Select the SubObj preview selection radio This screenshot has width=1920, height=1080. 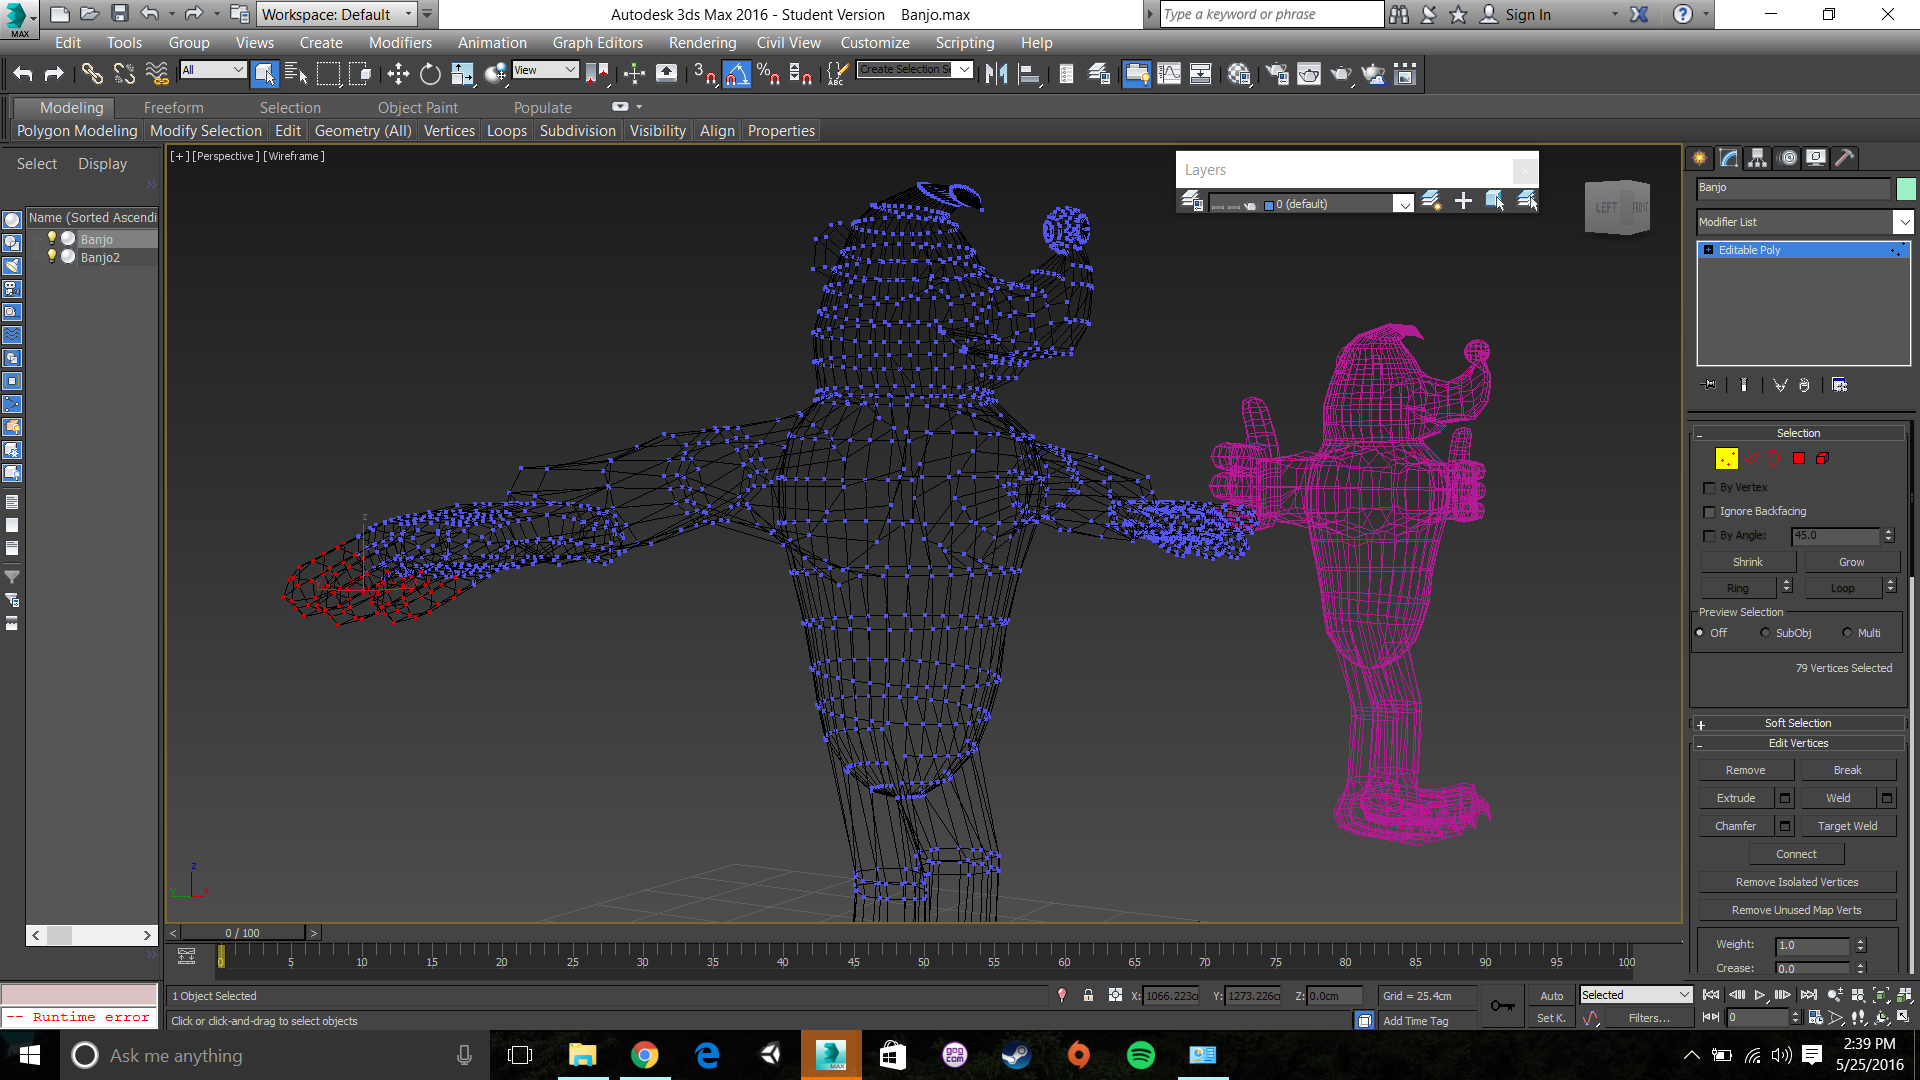1765,633
